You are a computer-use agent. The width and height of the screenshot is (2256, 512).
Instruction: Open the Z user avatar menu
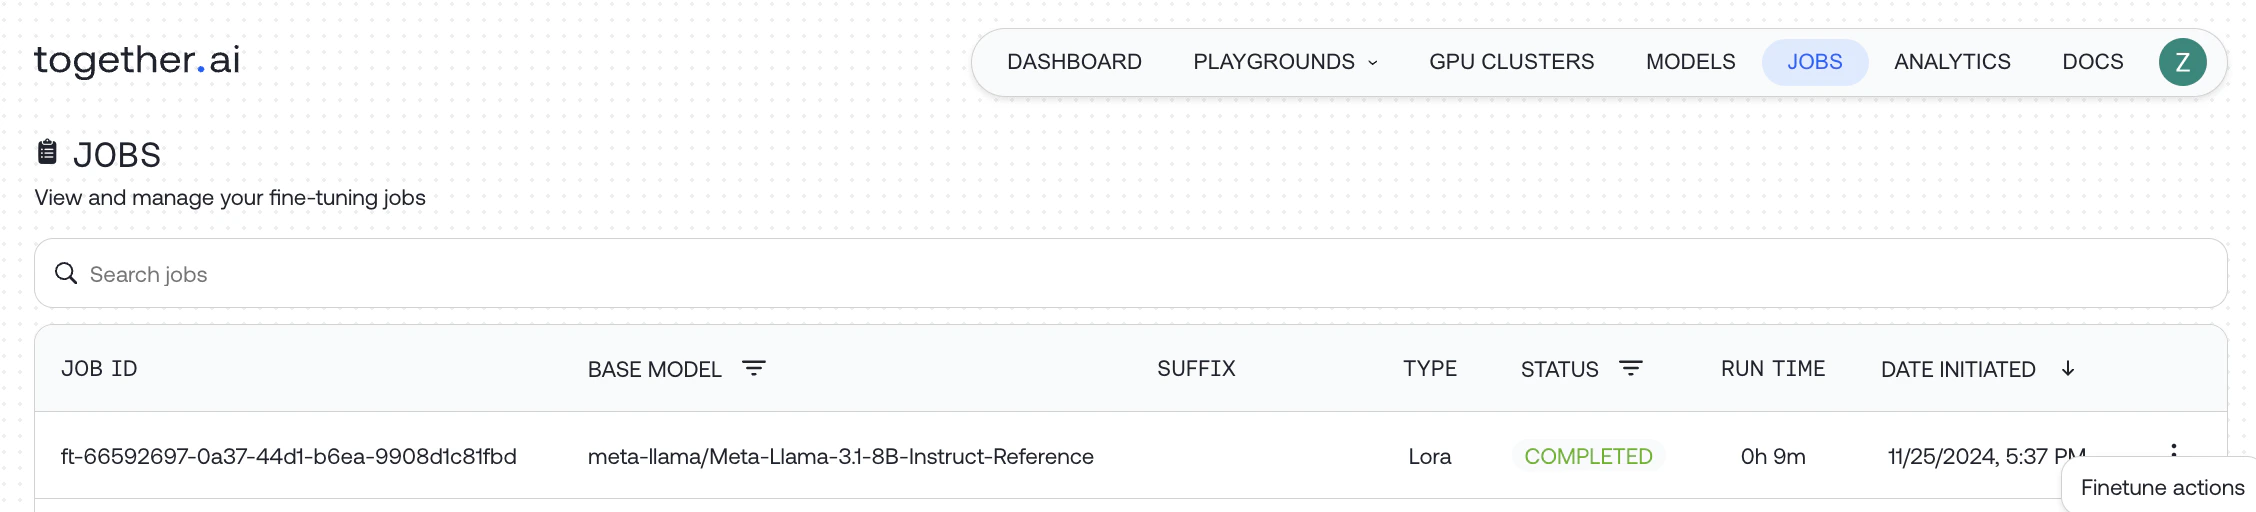(x=2182, y=62)
